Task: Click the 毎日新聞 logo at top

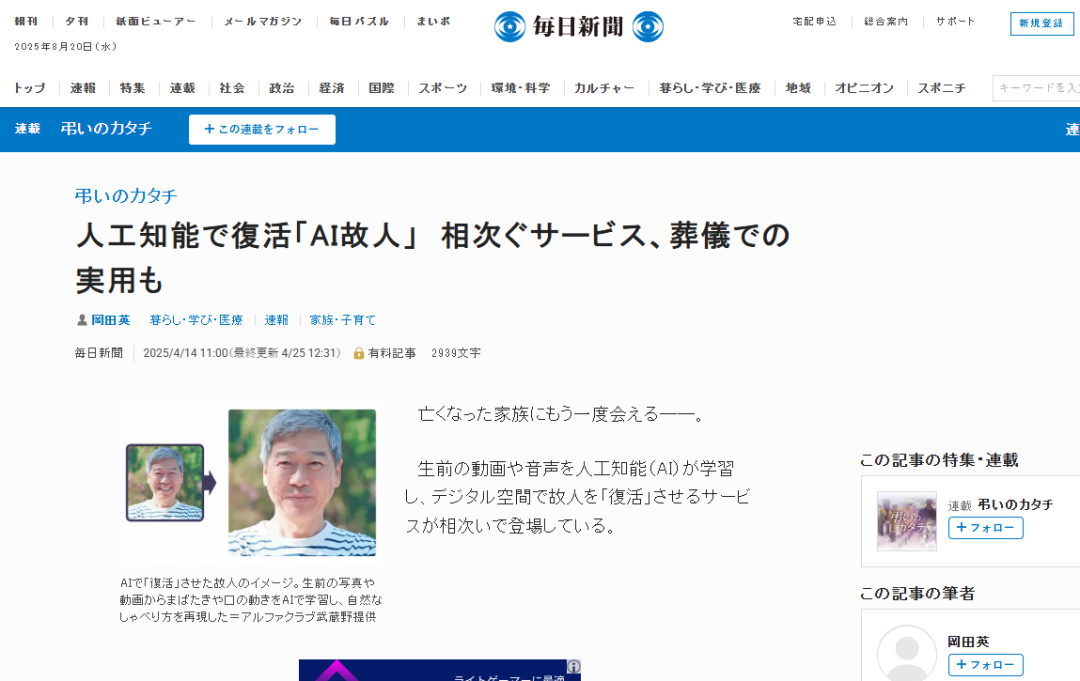Action: [578, 27]
